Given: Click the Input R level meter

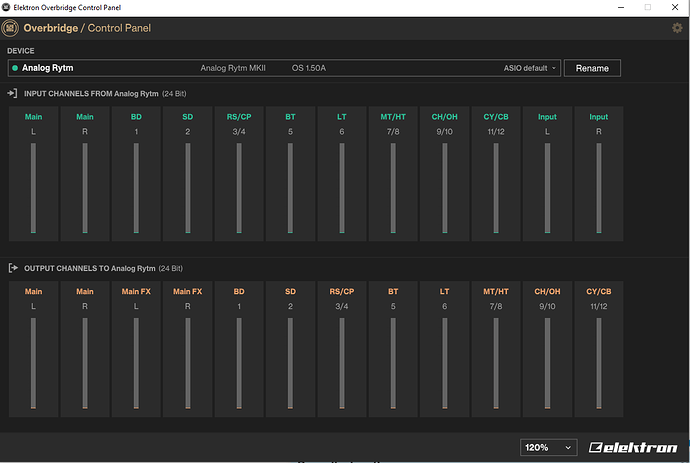Looking at the screenshot, I should [599, 188].
